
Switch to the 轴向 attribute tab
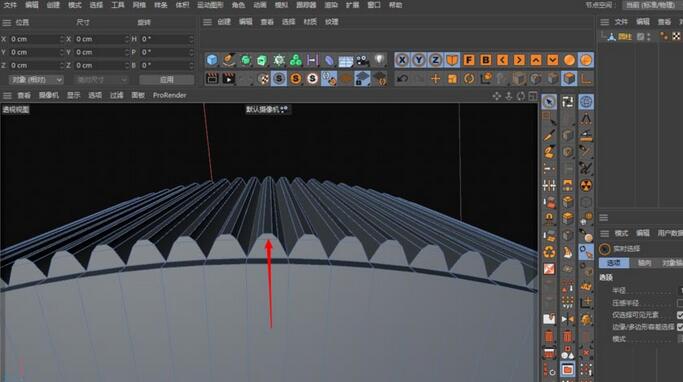click(645, 263)
